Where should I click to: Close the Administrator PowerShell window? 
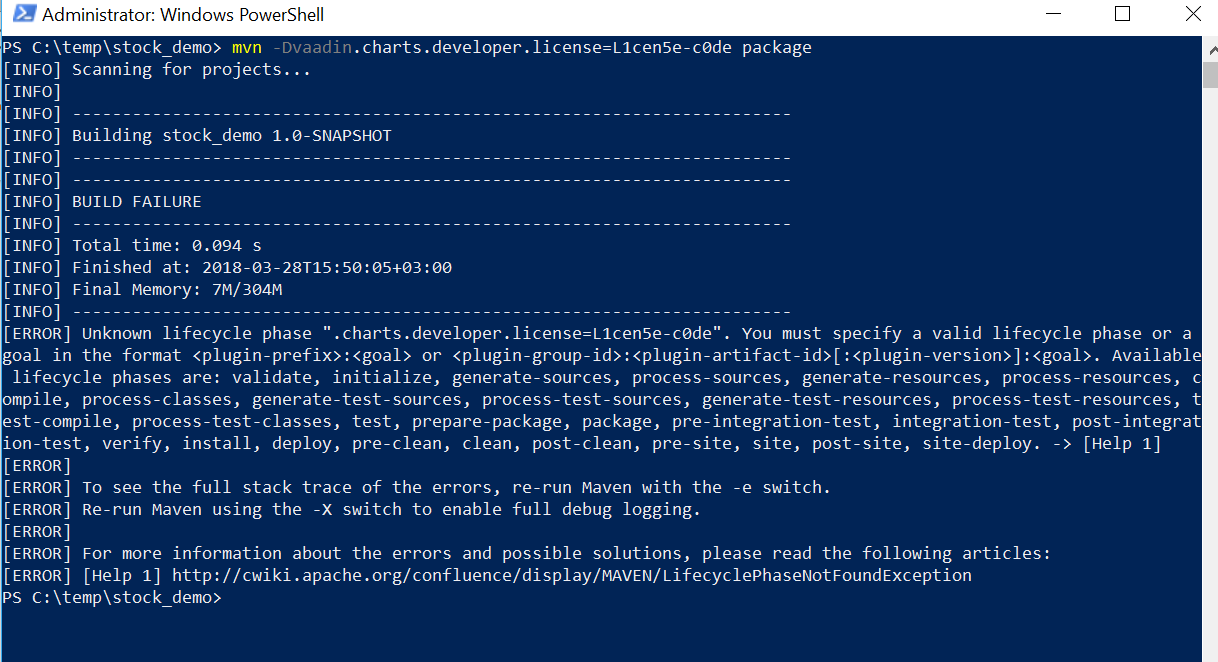1192,14
